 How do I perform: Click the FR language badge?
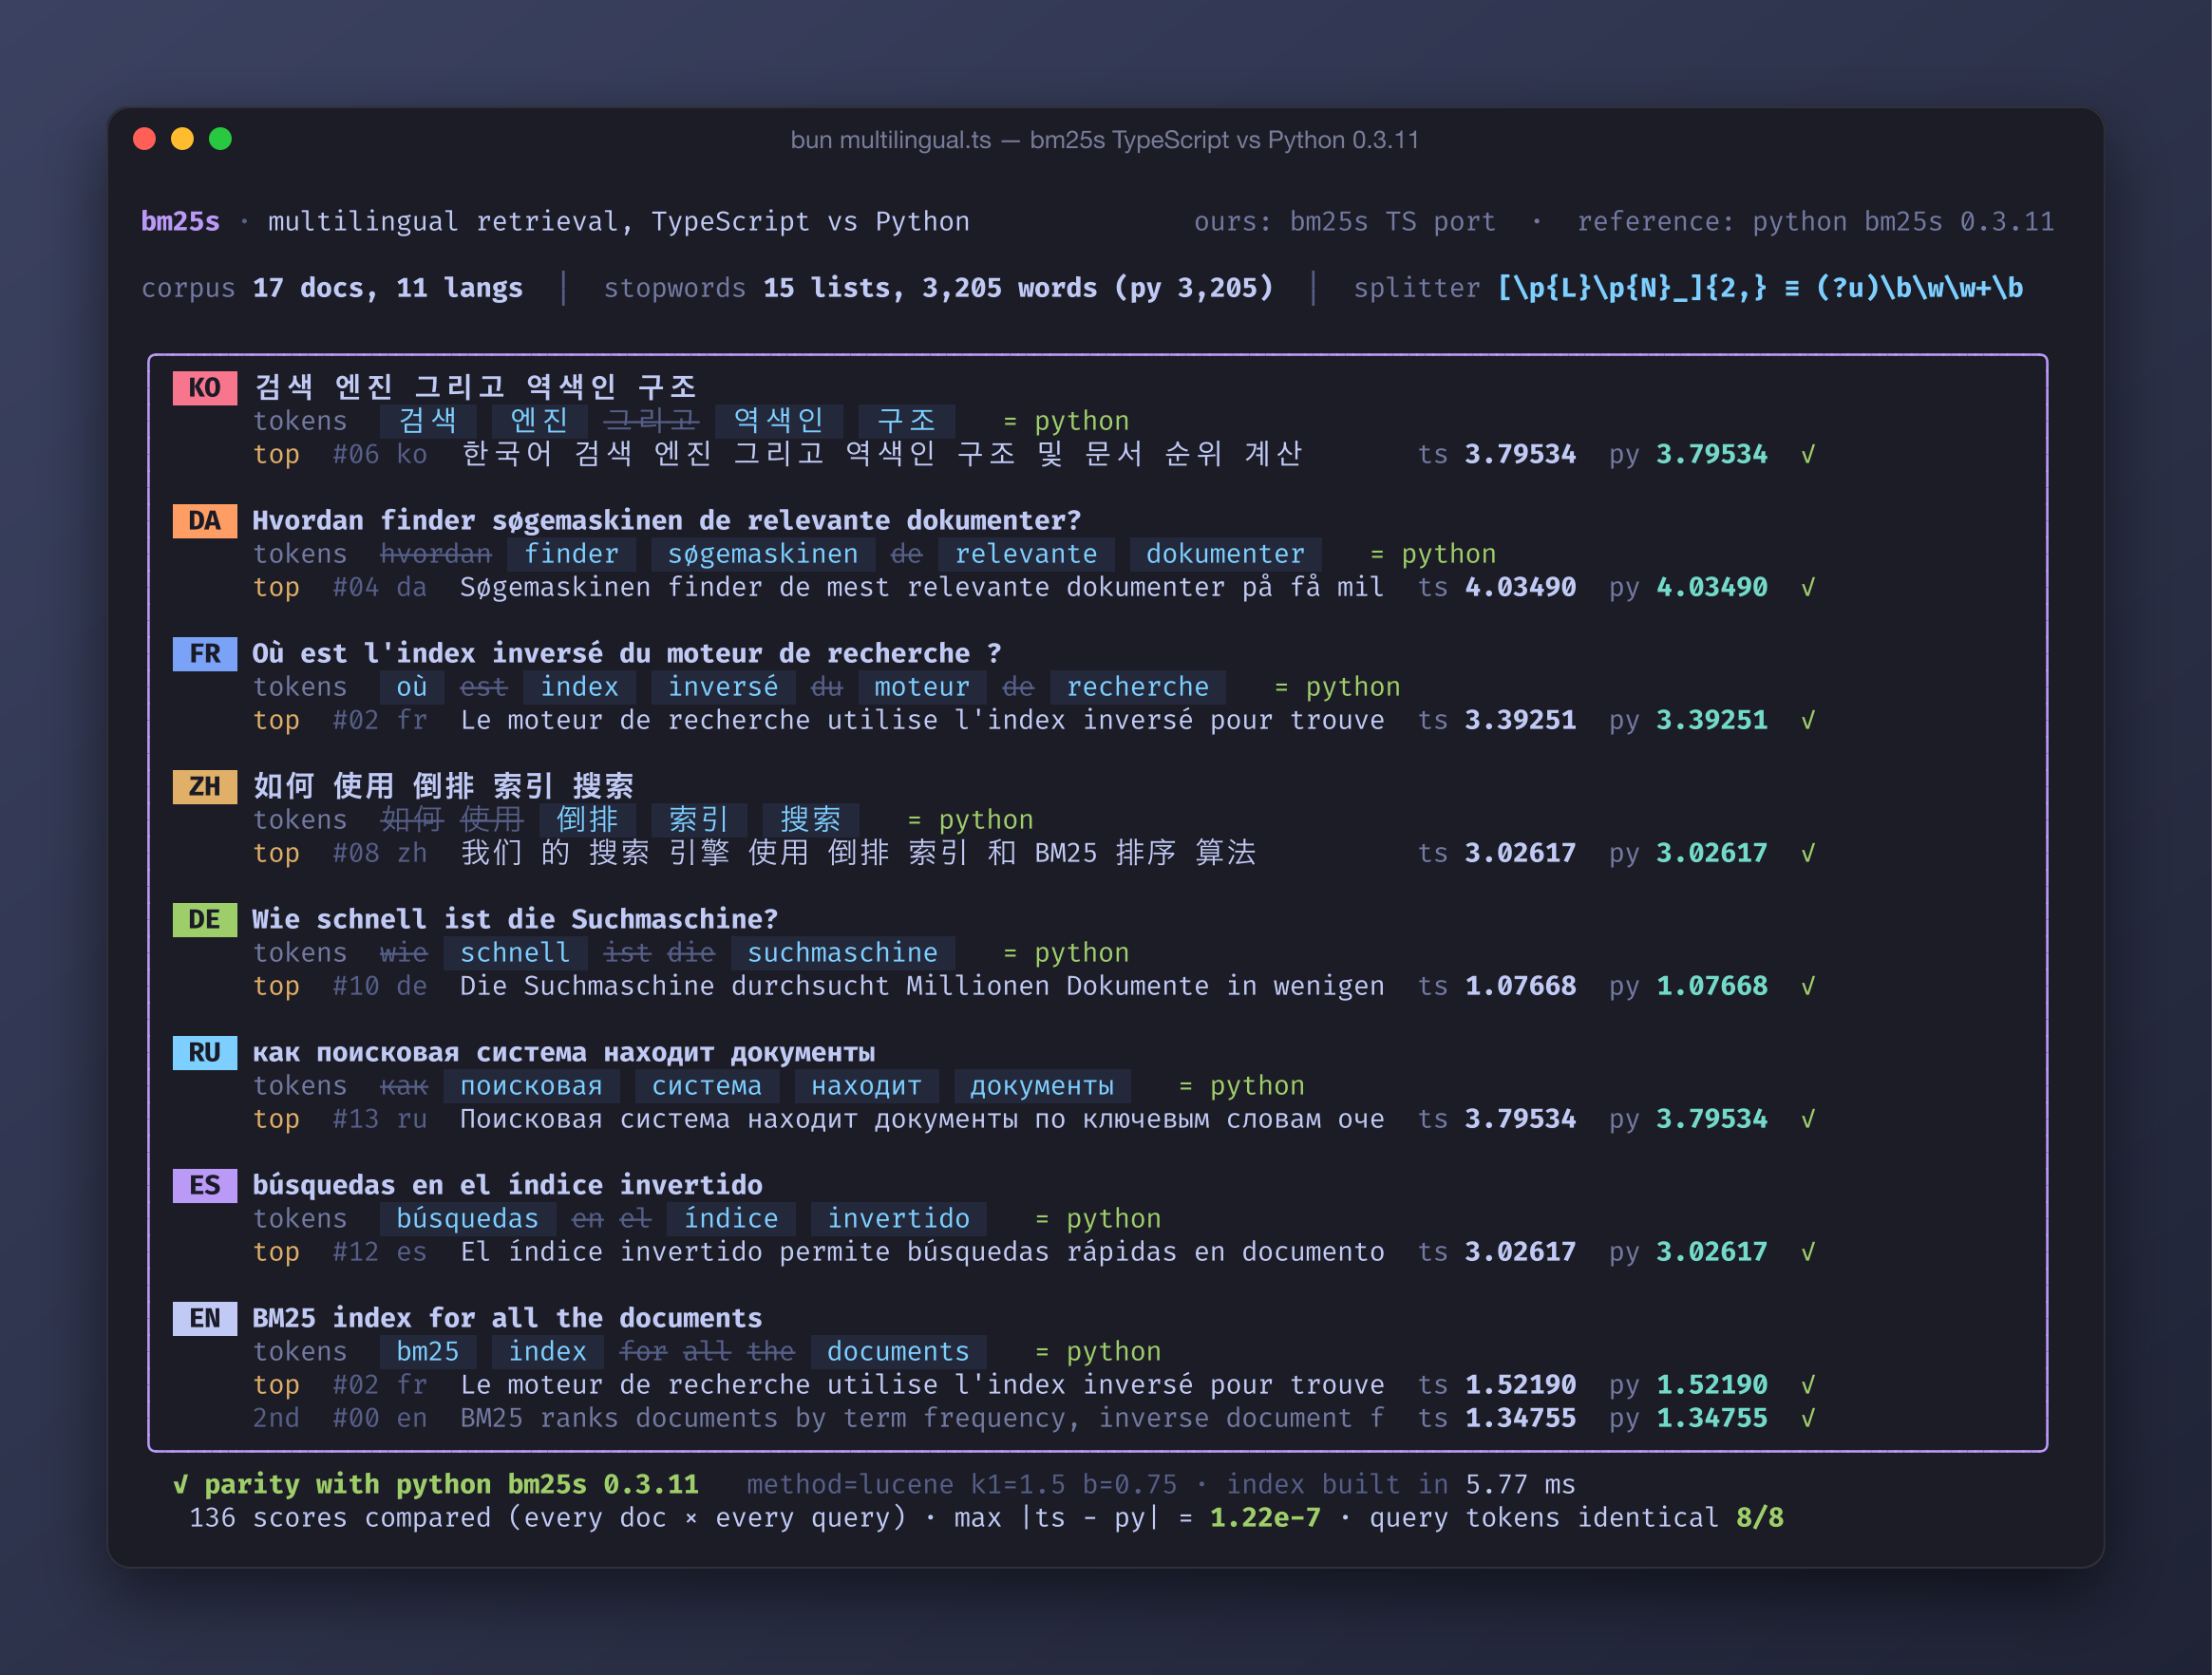204,654
